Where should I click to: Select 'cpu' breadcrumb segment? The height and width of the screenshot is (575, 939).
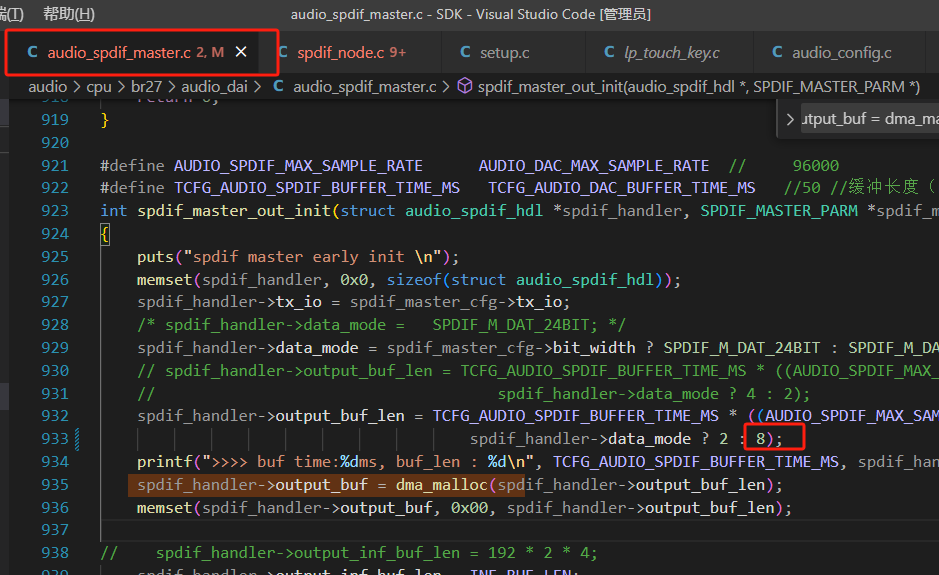tap(99, 87)
